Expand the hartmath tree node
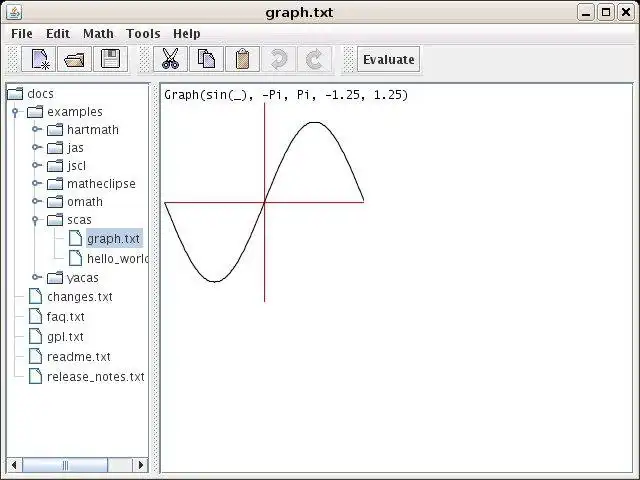Screen dimensions: 640x480 point(36,129)
